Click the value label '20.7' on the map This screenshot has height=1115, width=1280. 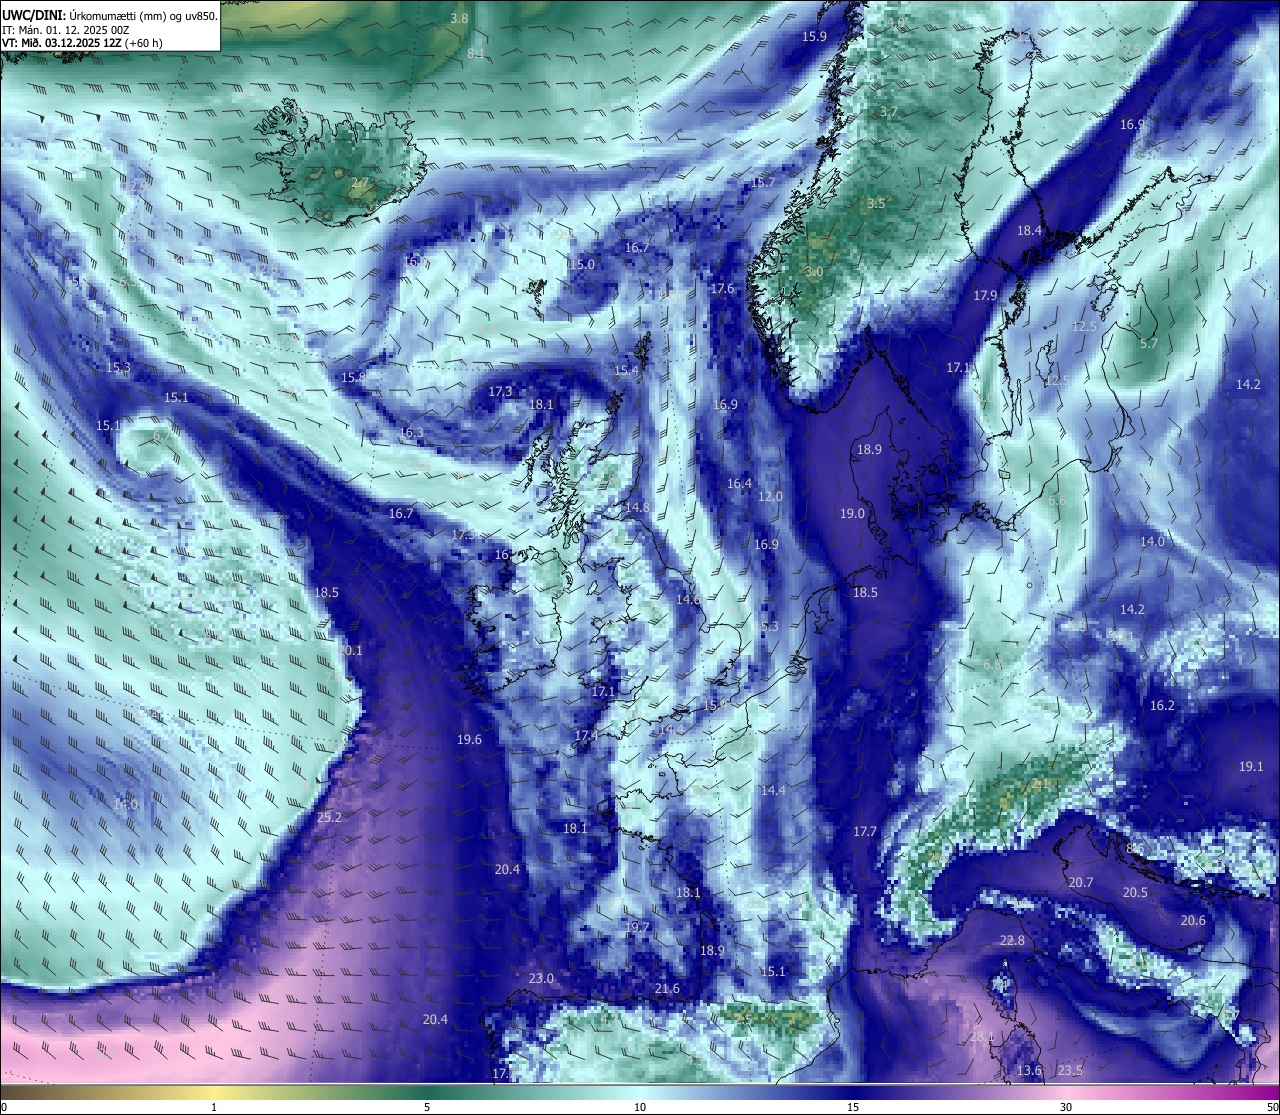pyautogui.click(x=1080, y=883)
